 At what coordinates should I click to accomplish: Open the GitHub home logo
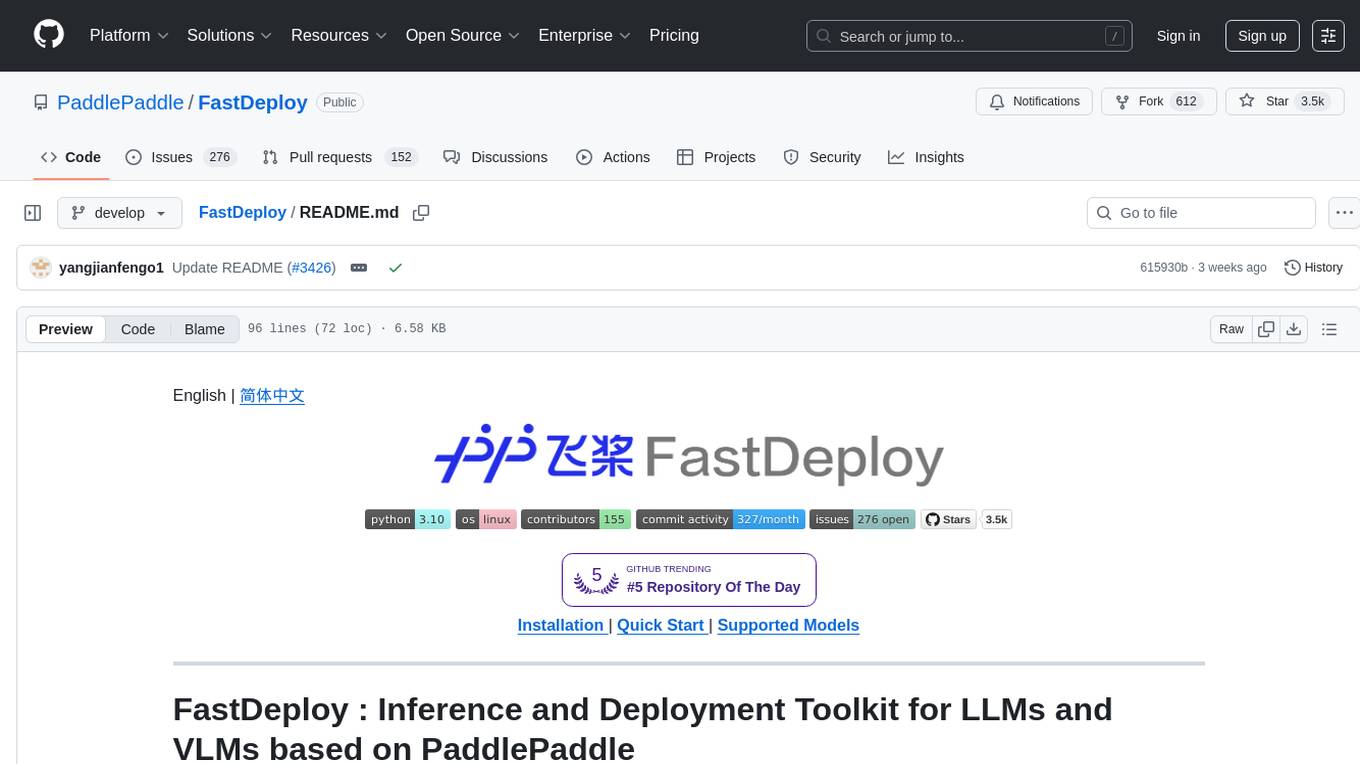(49, 35)
